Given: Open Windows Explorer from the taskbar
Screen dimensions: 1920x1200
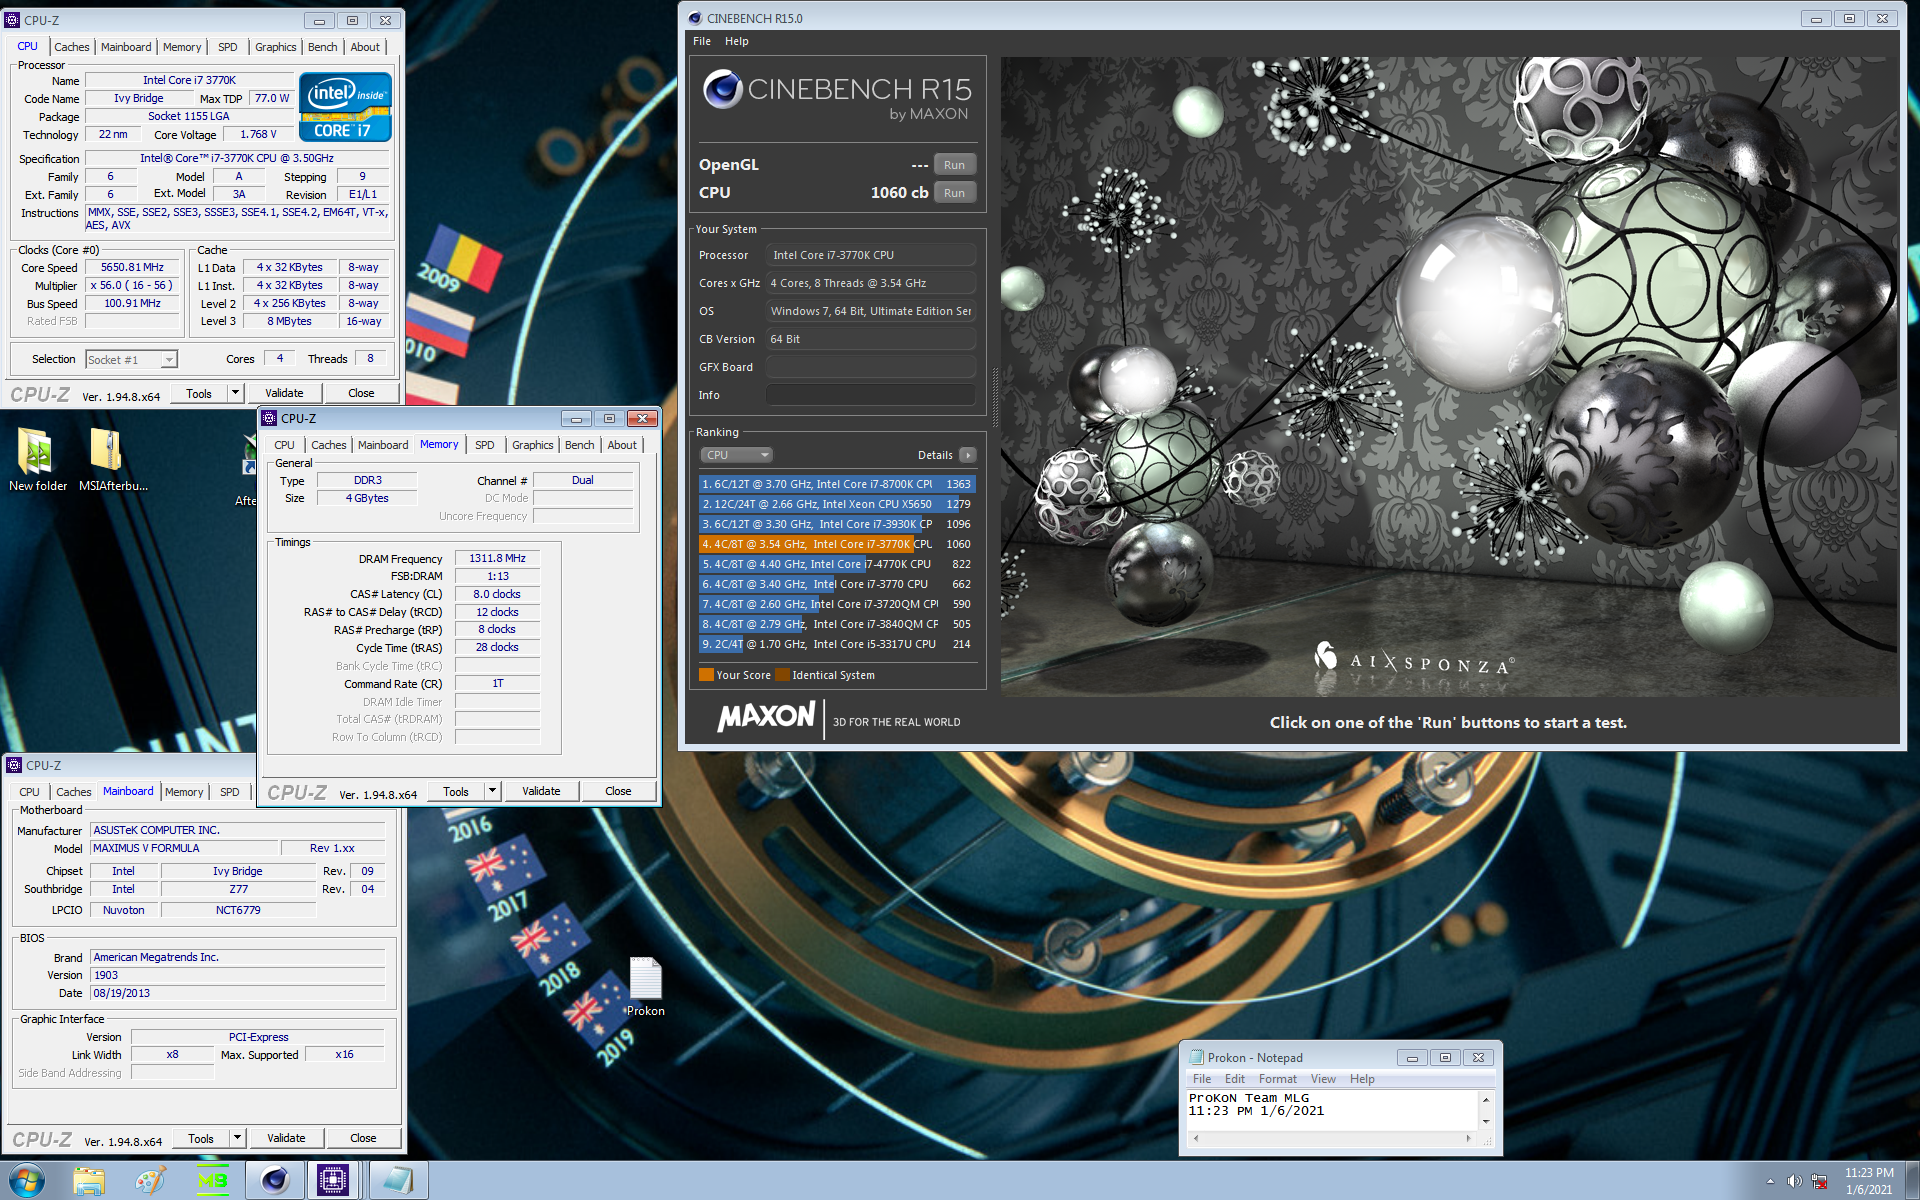Looking at the screenshot, I should coord(89,1181).
